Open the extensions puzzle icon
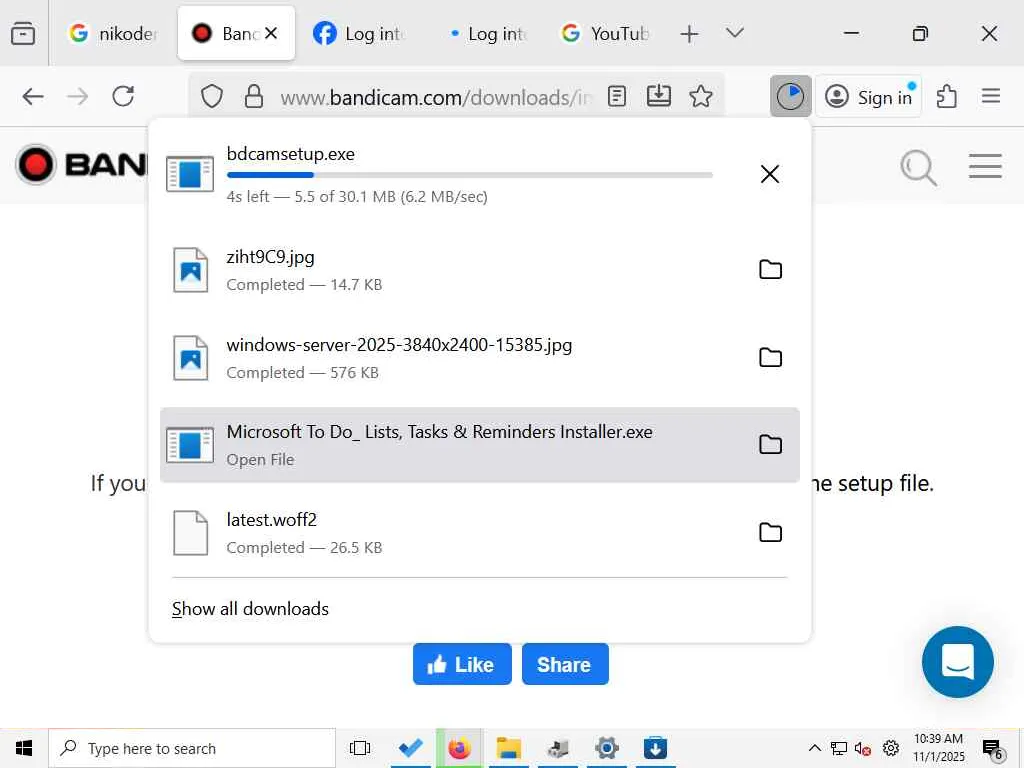The height and width of the screenshot is (768, 1024). point(946,97)
